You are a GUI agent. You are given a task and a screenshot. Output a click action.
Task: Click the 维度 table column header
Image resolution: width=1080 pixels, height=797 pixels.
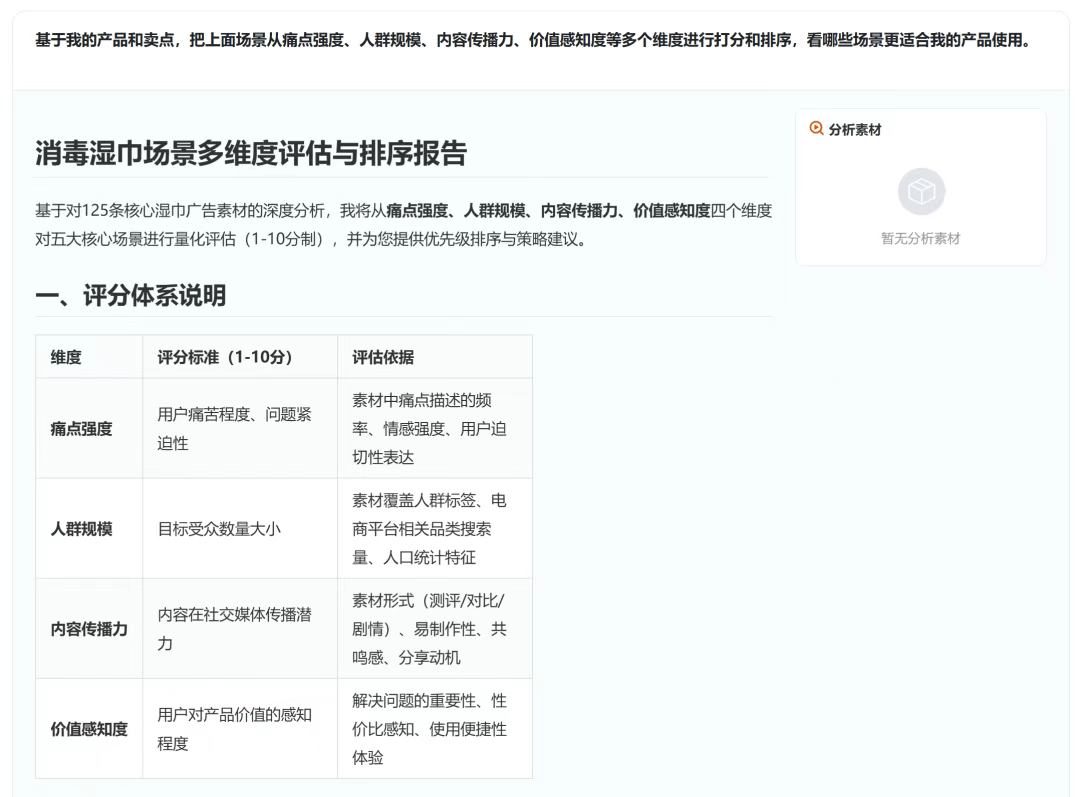point(66,357)
